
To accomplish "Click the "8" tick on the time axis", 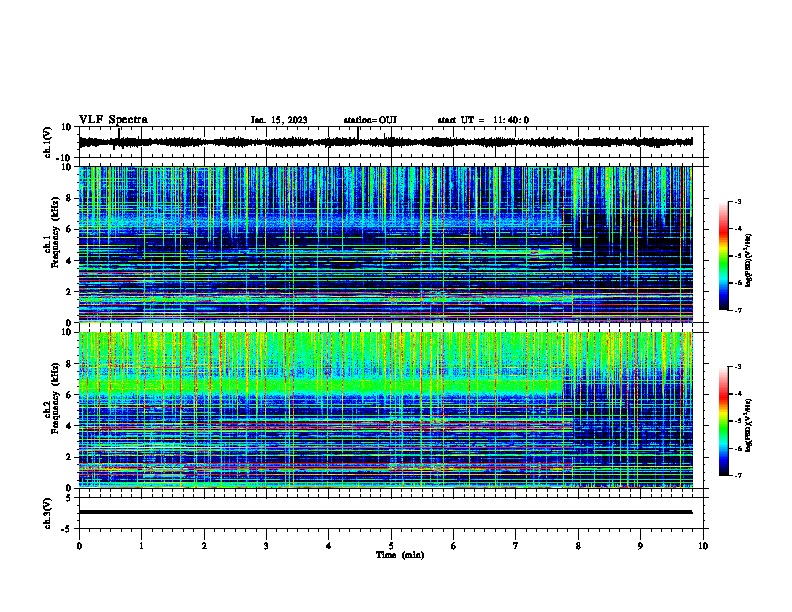I will pos(578,546).
